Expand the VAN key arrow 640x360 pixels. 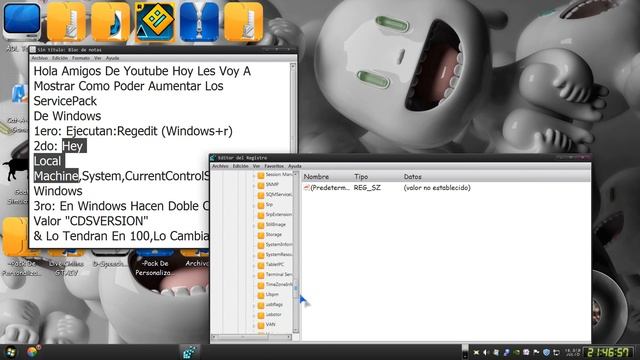[x=254, y=325]
